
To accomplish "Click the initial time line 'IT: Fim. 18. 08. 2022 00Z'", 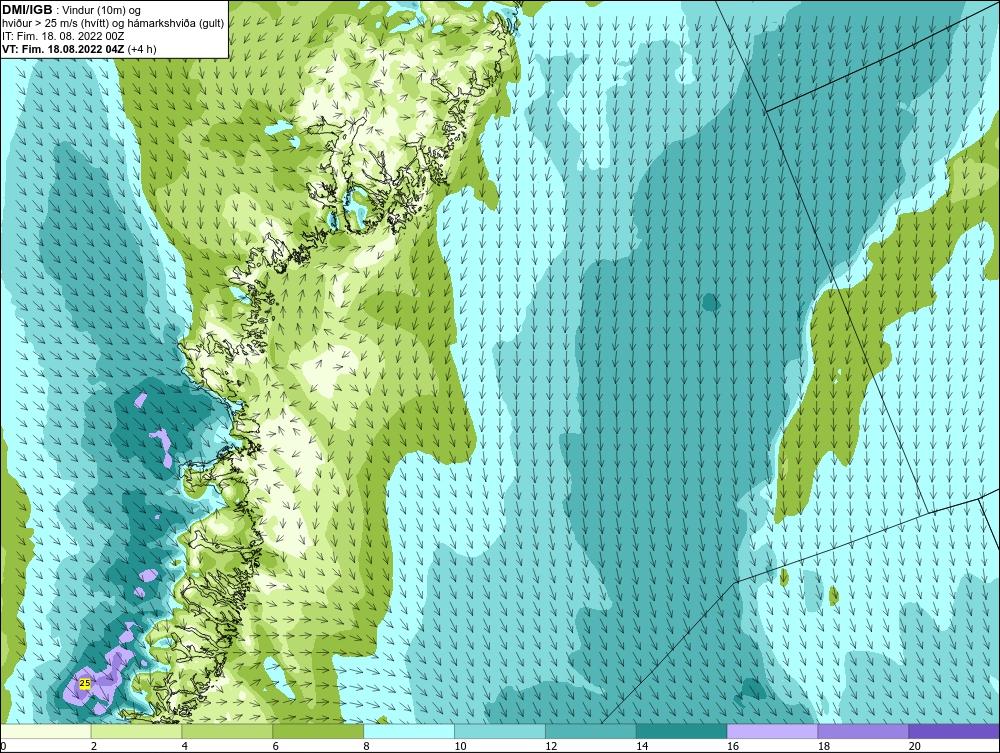I will pos(63,36).
